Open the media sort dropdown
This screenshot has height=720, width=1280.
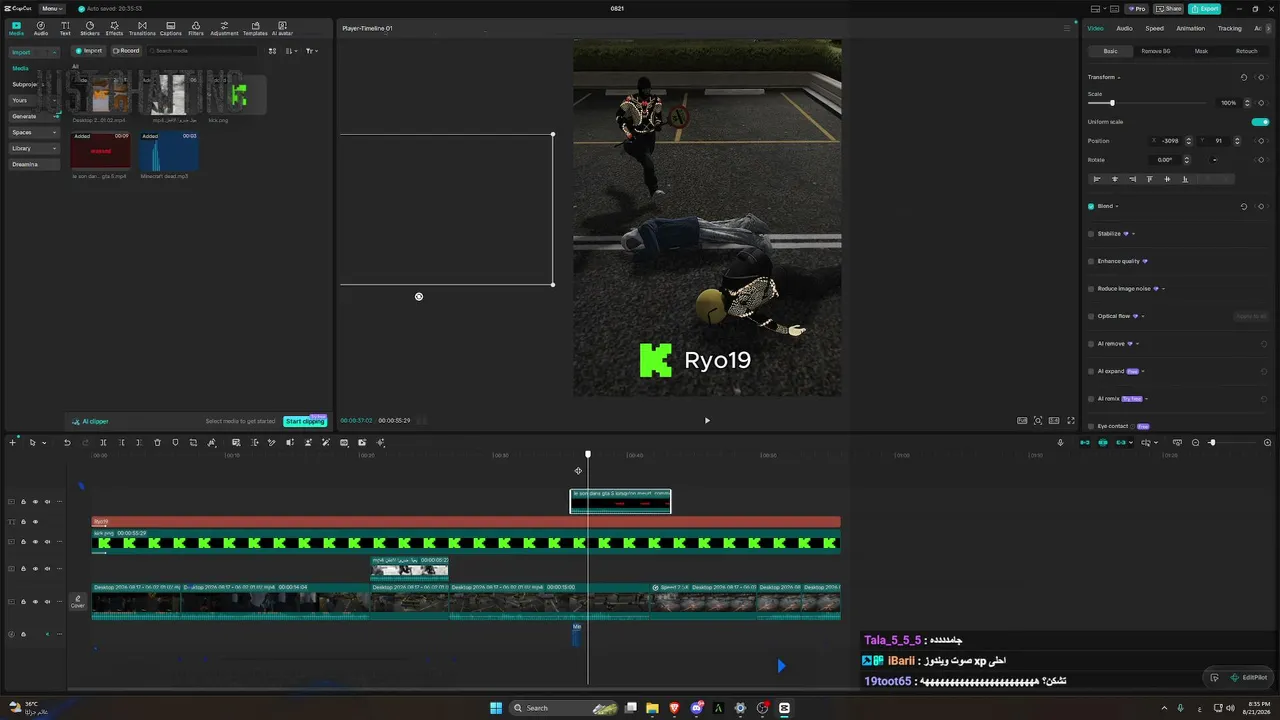291,51
